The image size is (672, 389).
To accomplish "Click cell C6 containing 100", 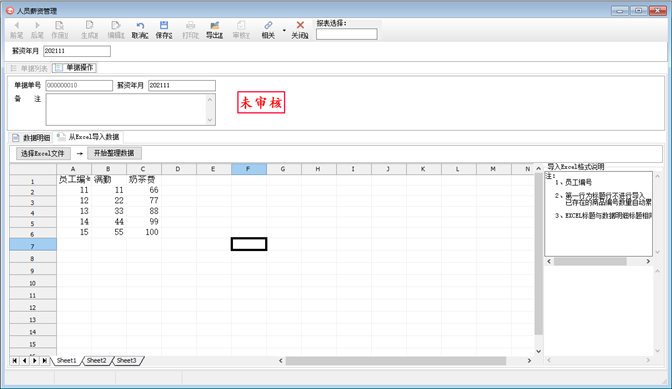I will (144, 232).
